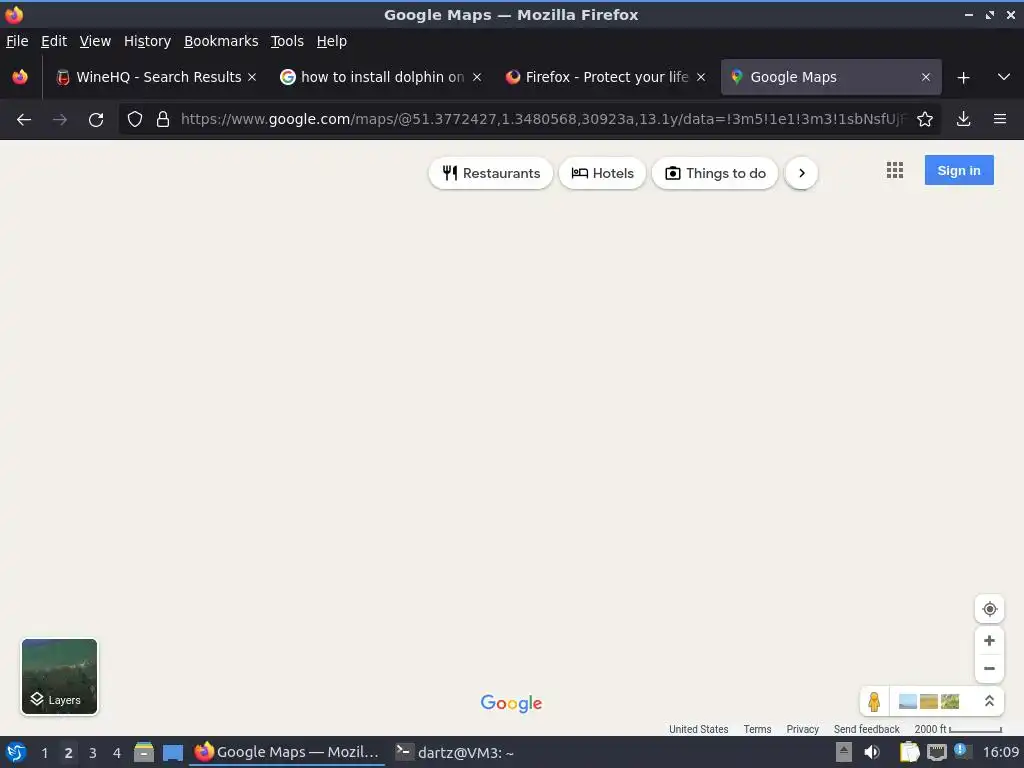This screenshot has height=768, width=1024.
Task: Close the WineHQ Search Results tab
Action: click(252, 77)
